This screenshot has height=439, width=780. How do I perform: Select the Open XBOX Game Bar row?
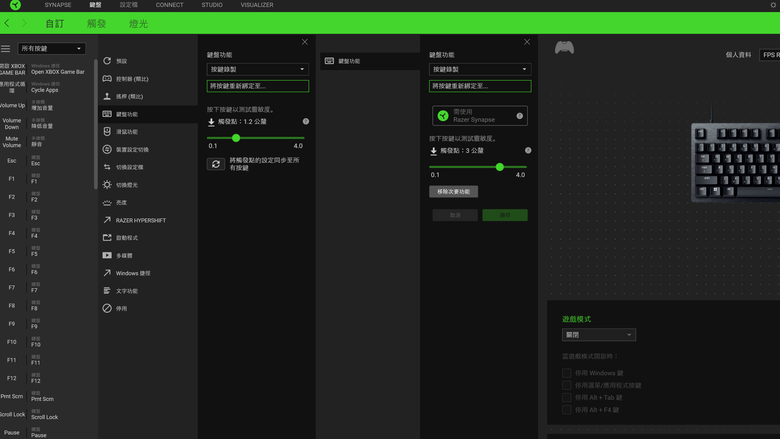pos(46,69)
